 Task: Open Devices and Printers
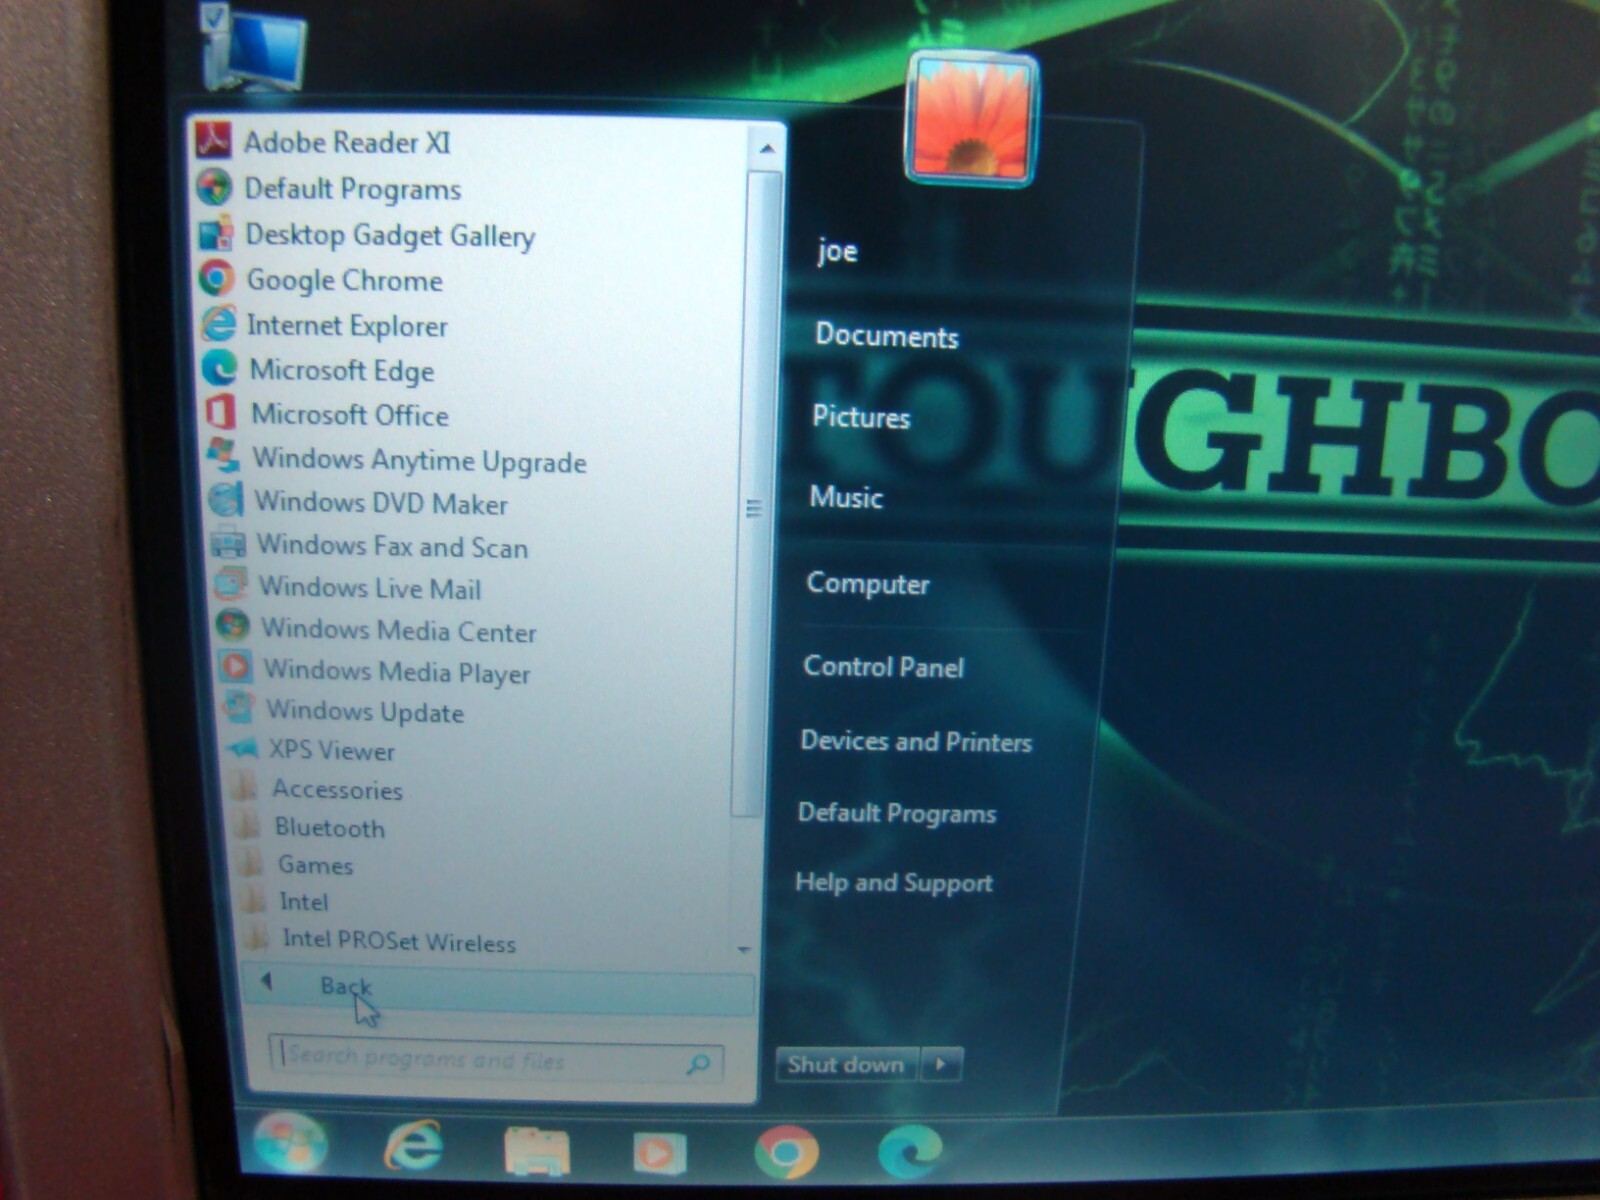click(x=915, y=741)
